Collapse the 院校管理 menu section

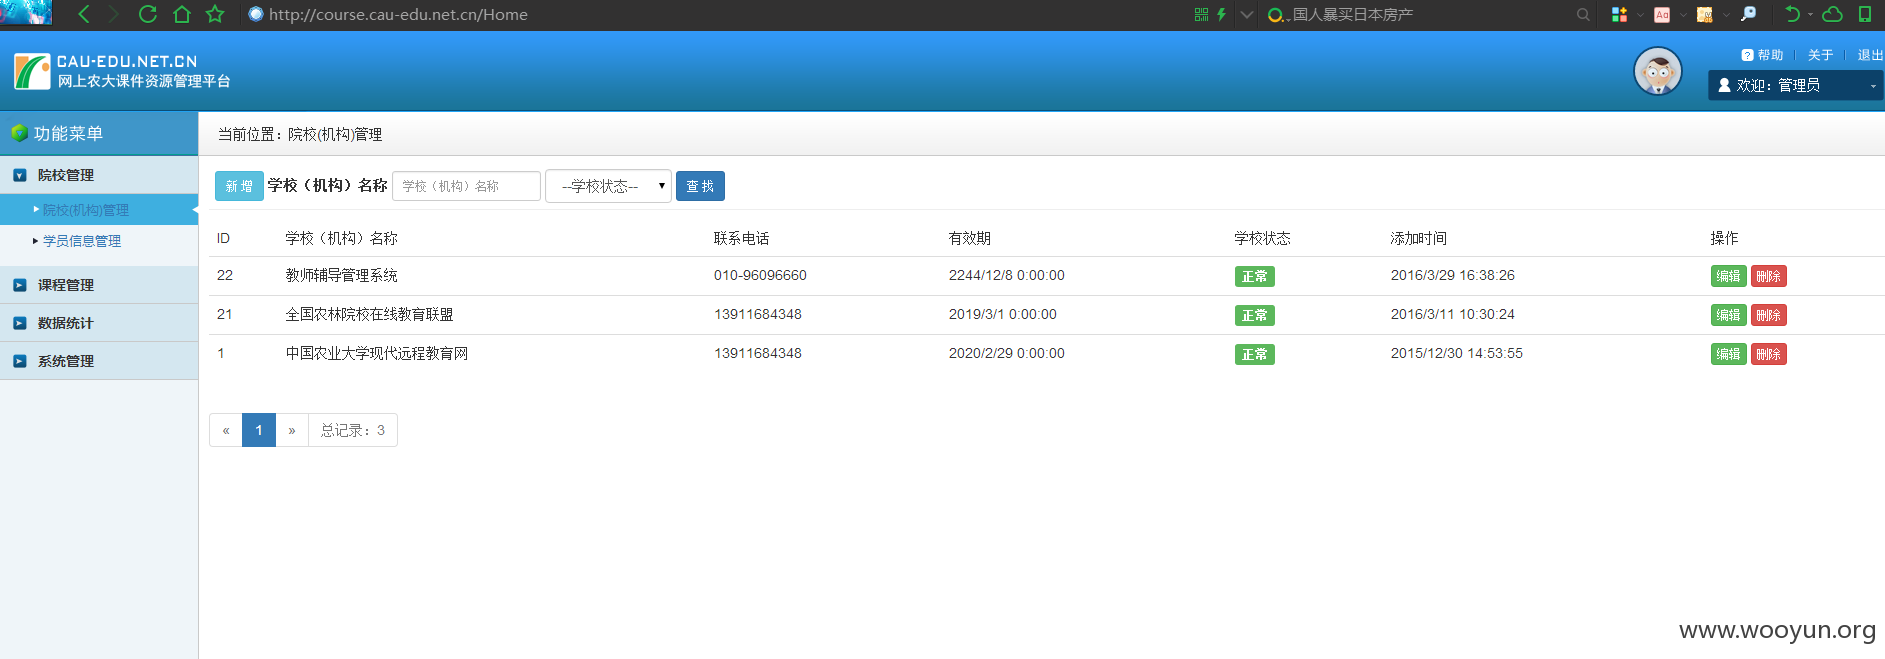click(x=99, y=175)
